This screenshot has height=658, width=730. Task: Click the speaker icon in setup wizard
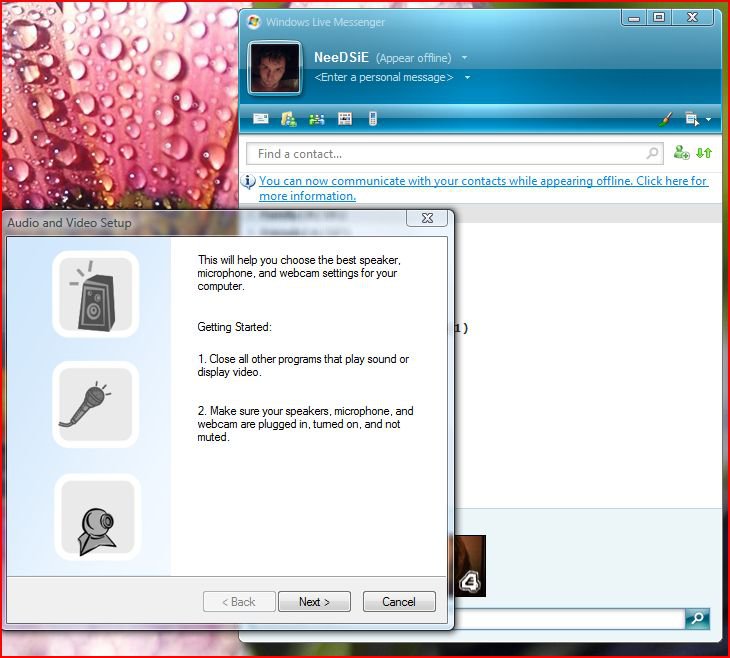coord(96,294)
